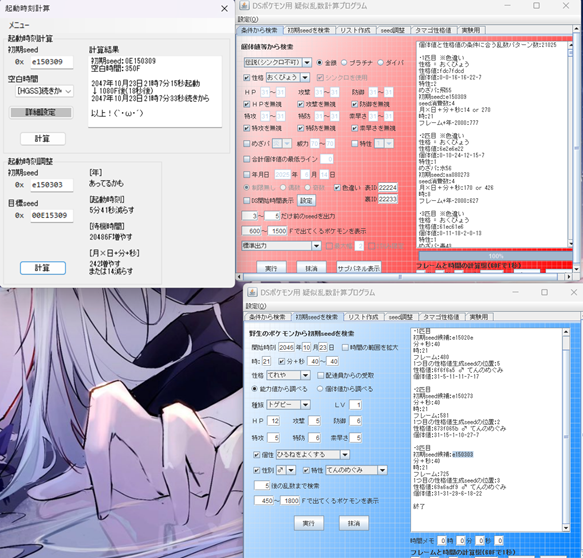The image size is (583, 558).
Task: Click the Java icon in the blue window title bar
Action: pyautogui.click(x=252, y=292)
